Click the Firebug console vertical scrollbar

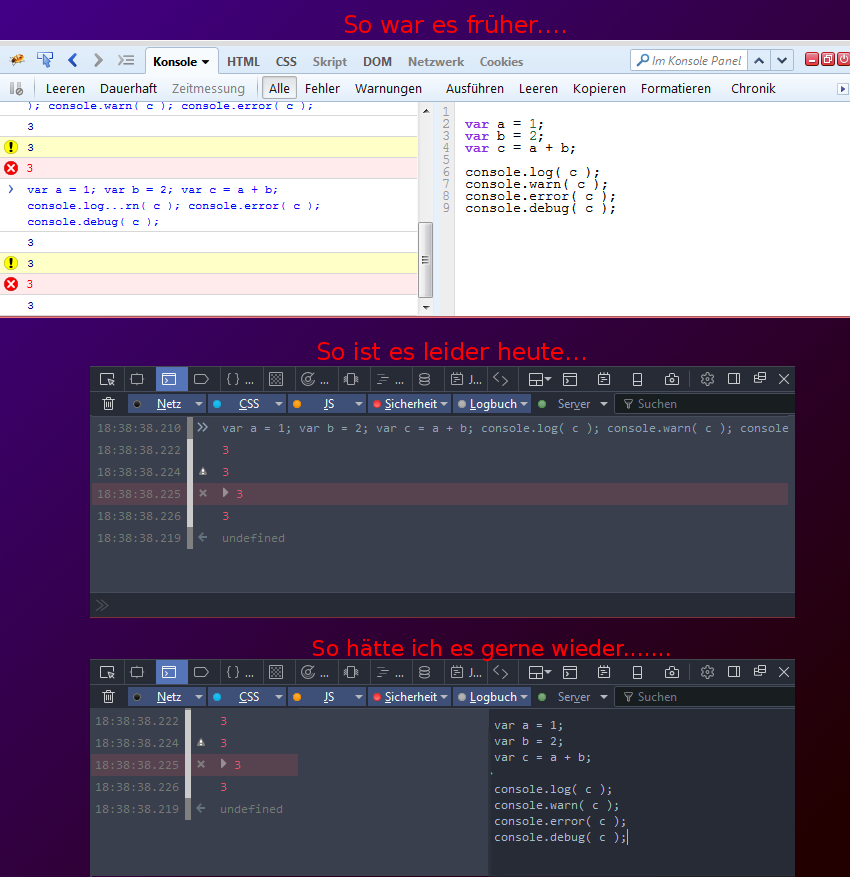click(x=425, y=258)
